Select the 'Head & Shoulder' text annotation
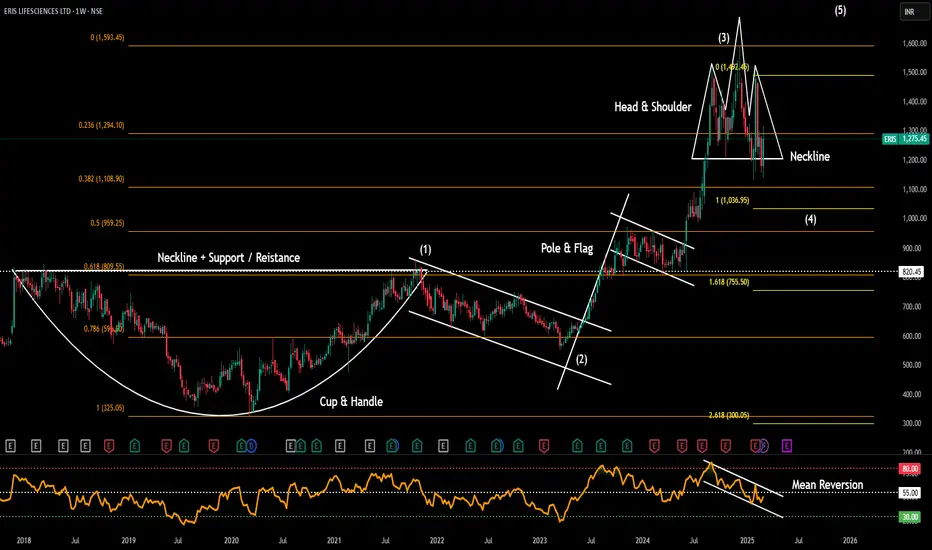932x550 pixels. click(x=653, y=107)
